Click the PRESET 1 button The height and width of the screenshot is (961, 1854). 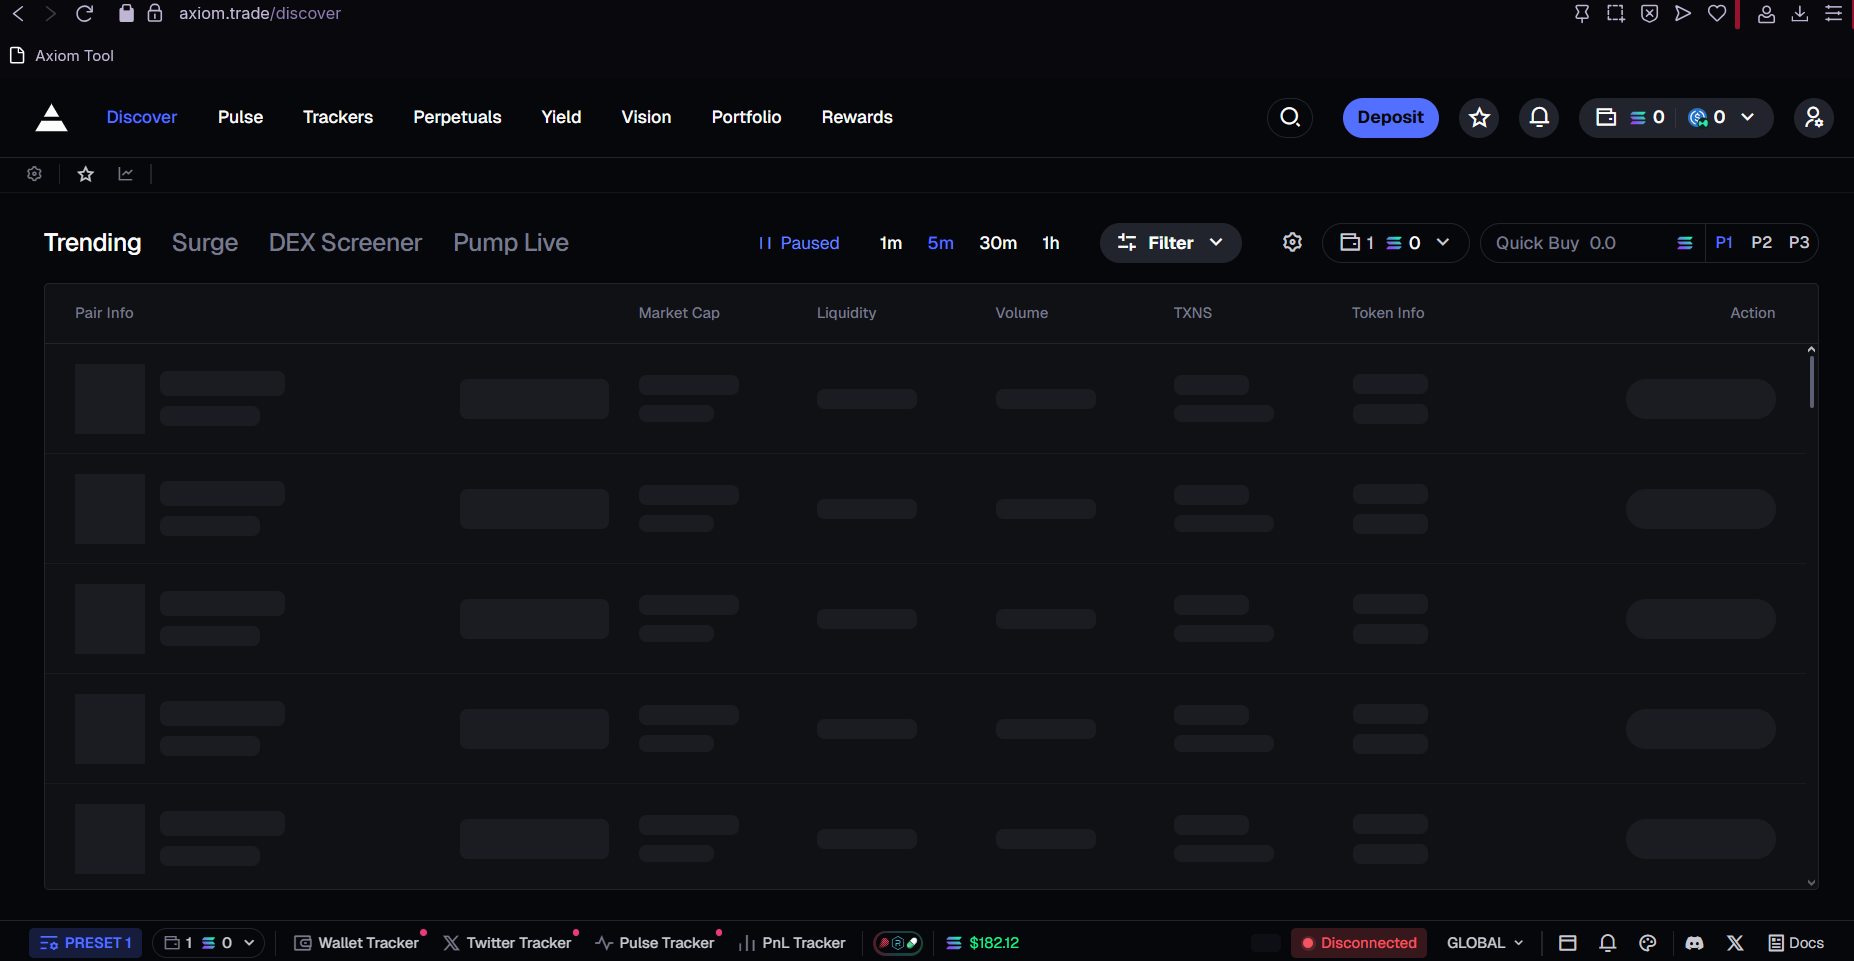click(x=86, y=943)
